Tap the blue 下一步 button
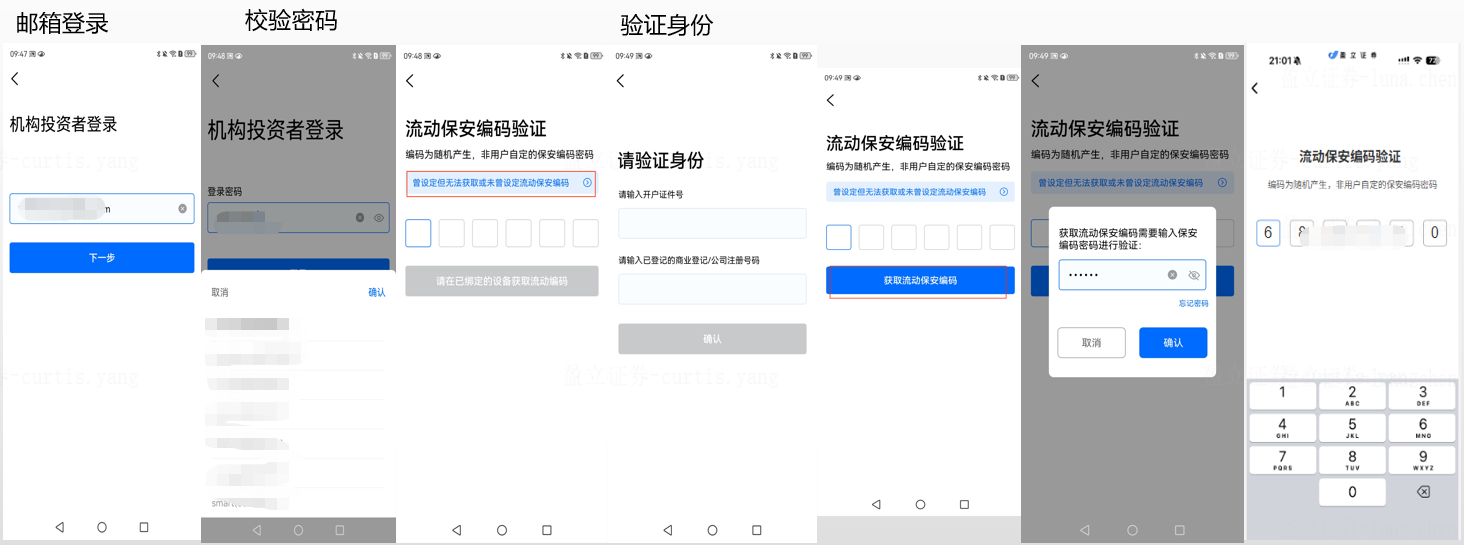This screenshot has height=545, width=1464. coord(102,258)
